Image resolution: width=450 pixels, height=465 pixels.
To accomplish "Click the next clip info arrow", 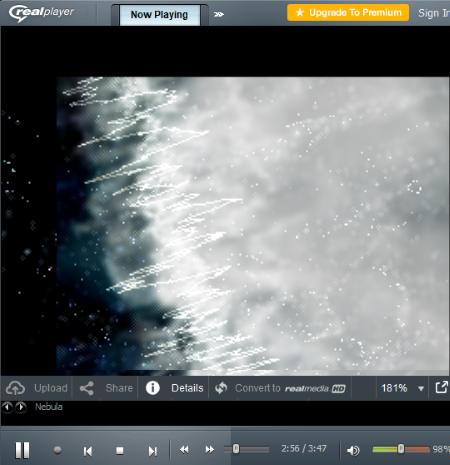I will click(21, 407).
